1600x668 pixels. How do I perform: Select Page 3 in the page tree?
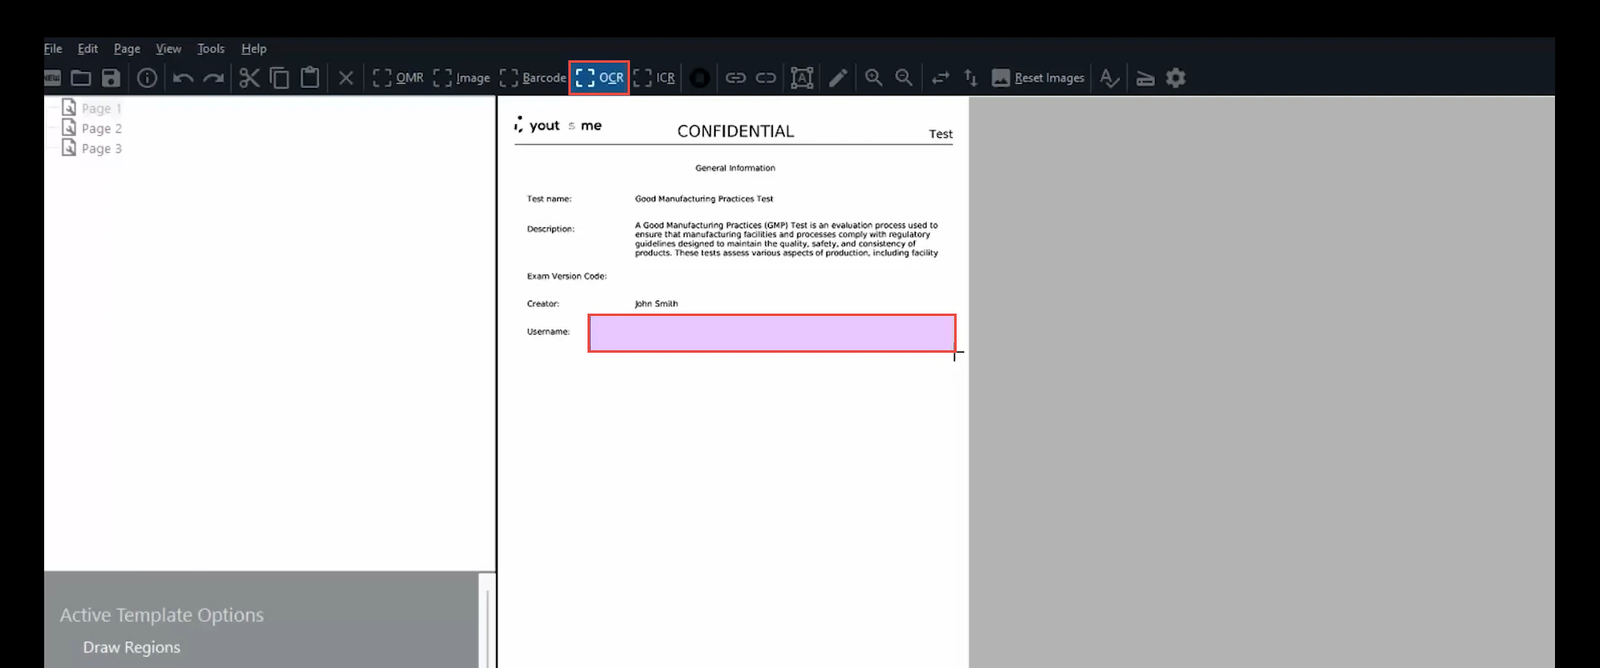click(x=101, y=148)
